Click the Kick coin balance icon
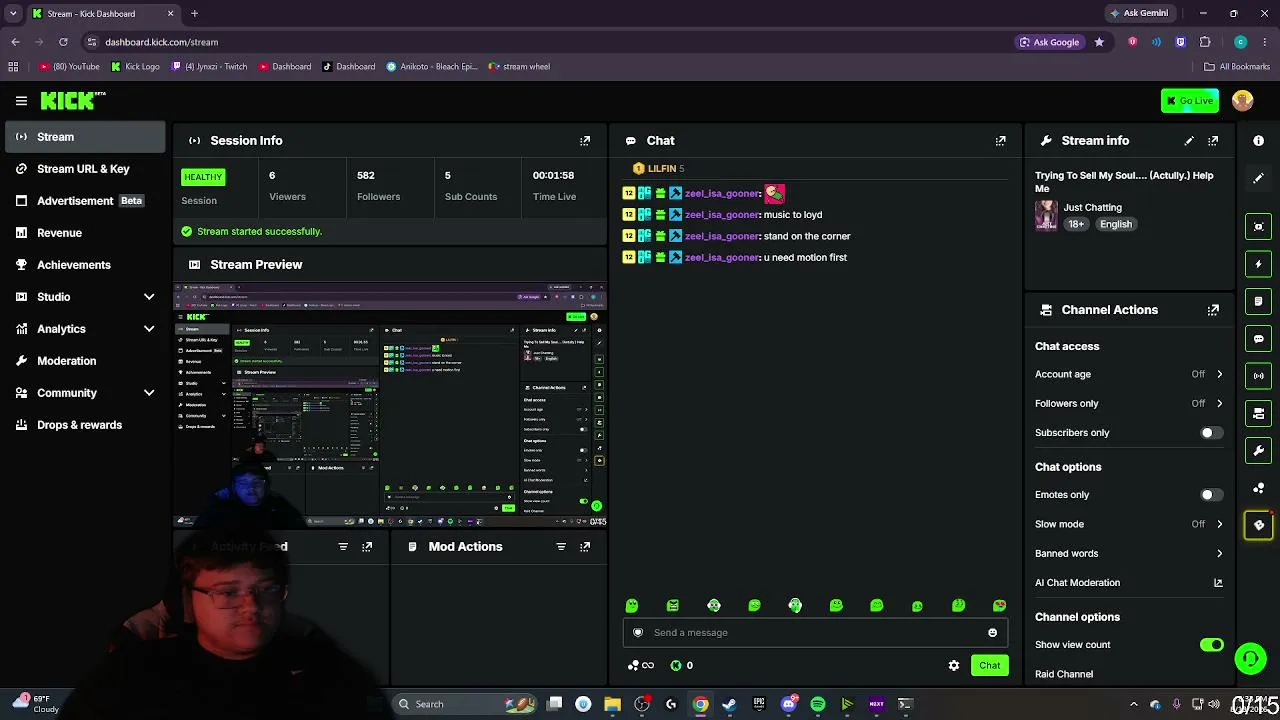Screen dimensions: 1280x720 point(676,665)
